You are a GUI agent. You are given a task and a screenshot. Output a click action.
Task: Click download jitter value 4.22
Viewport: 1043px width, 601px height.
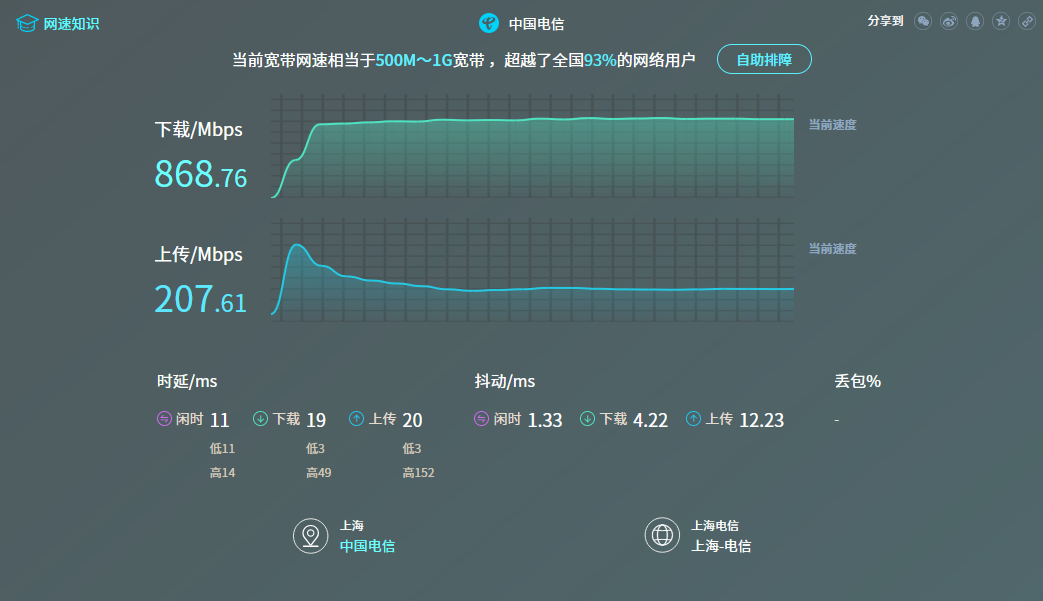(651, 420)
